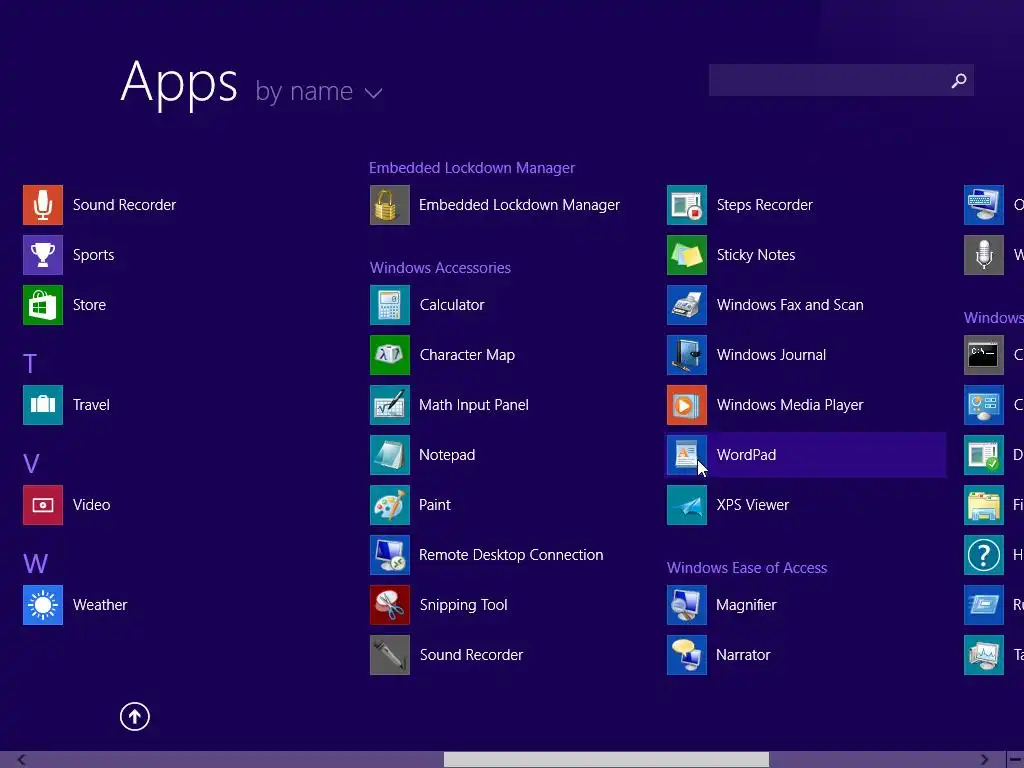
Task: Click the WordPad icon
Action: (687, 455)
